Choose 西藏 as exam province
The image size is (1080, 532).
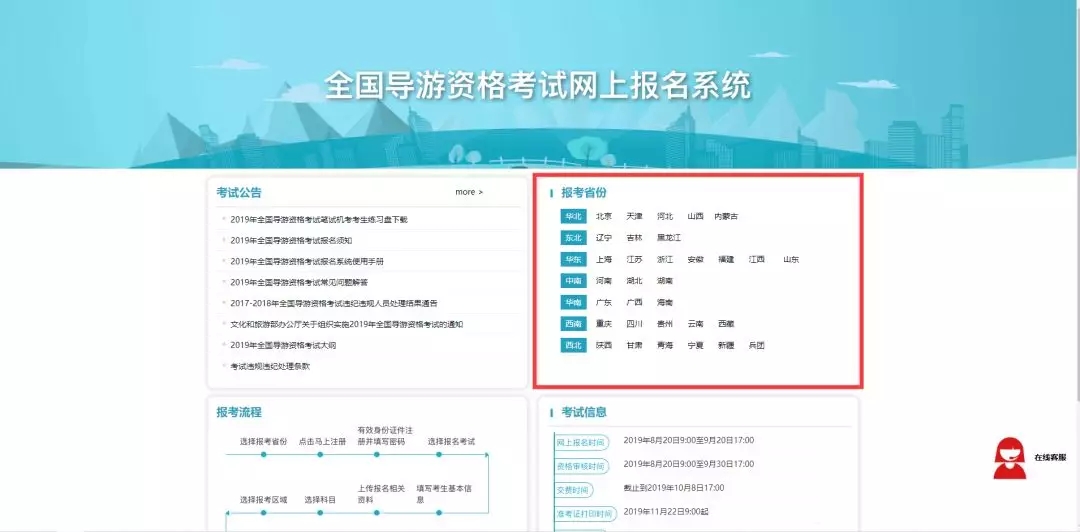(x=726, y=324)
